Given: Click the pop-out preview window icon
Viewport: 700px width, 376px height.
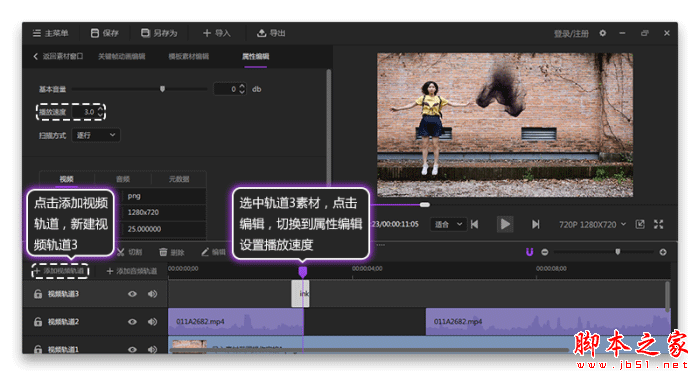Looking at the screenshot, I should click(x=640, y=224).
